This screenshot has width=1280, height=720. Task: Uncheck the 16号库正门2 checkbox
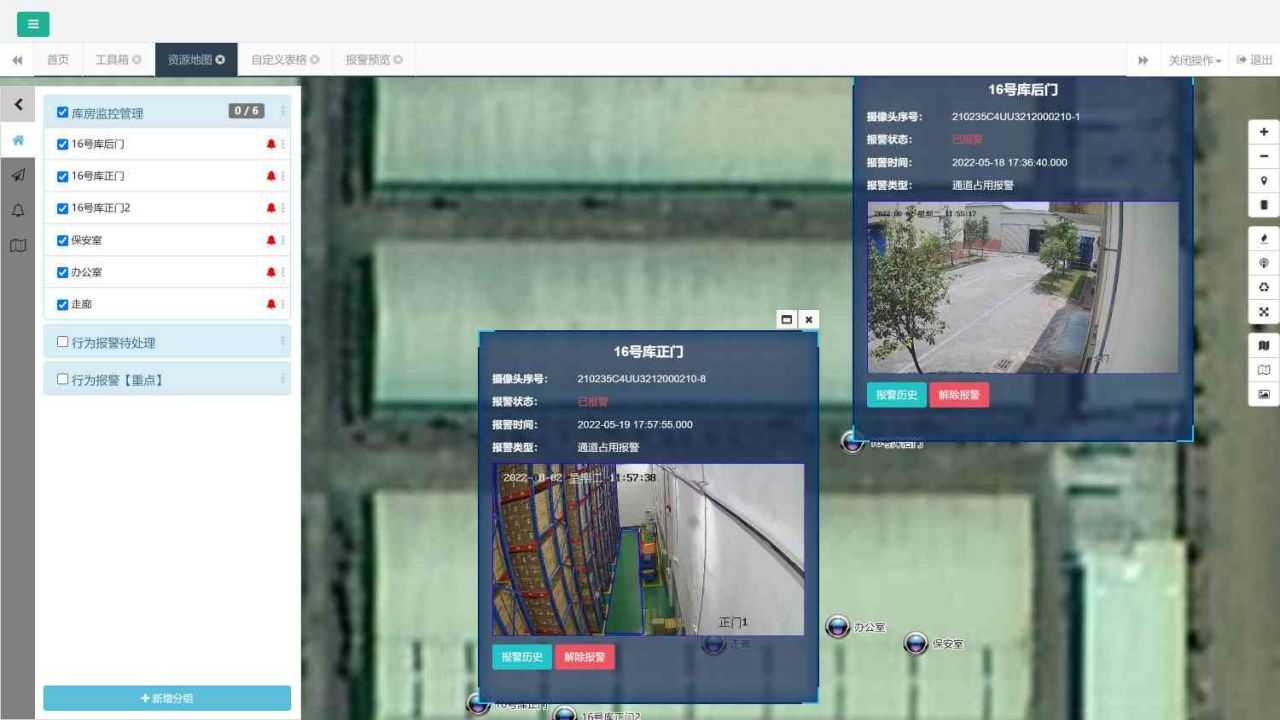[x=63, y=208]
